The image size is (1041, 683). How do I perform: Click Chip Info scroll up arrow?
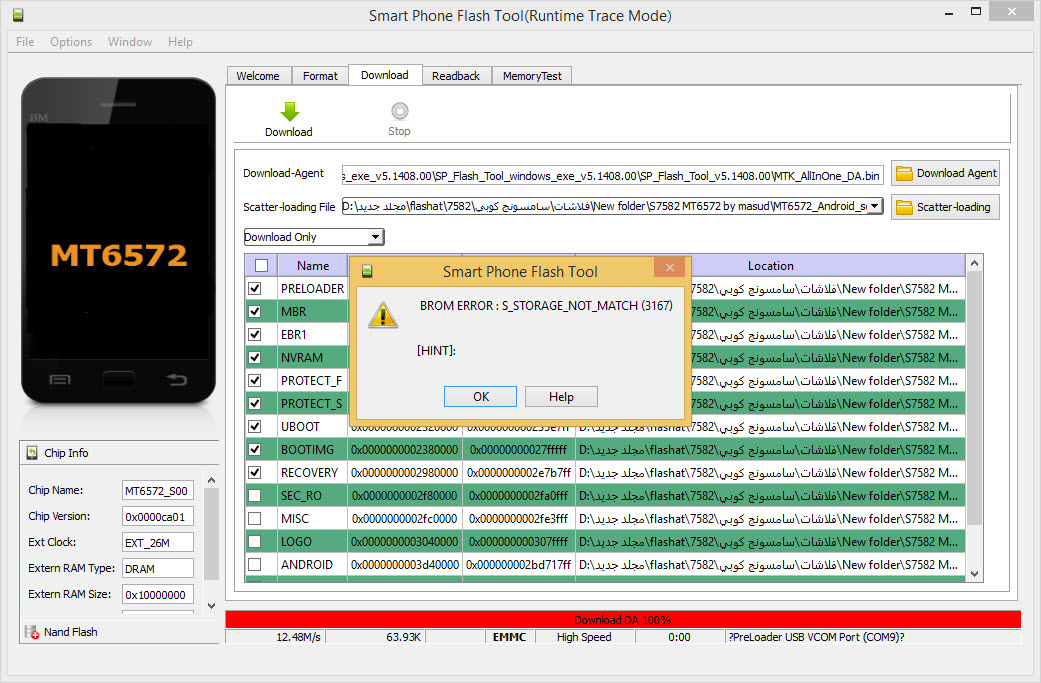[211, 480]
